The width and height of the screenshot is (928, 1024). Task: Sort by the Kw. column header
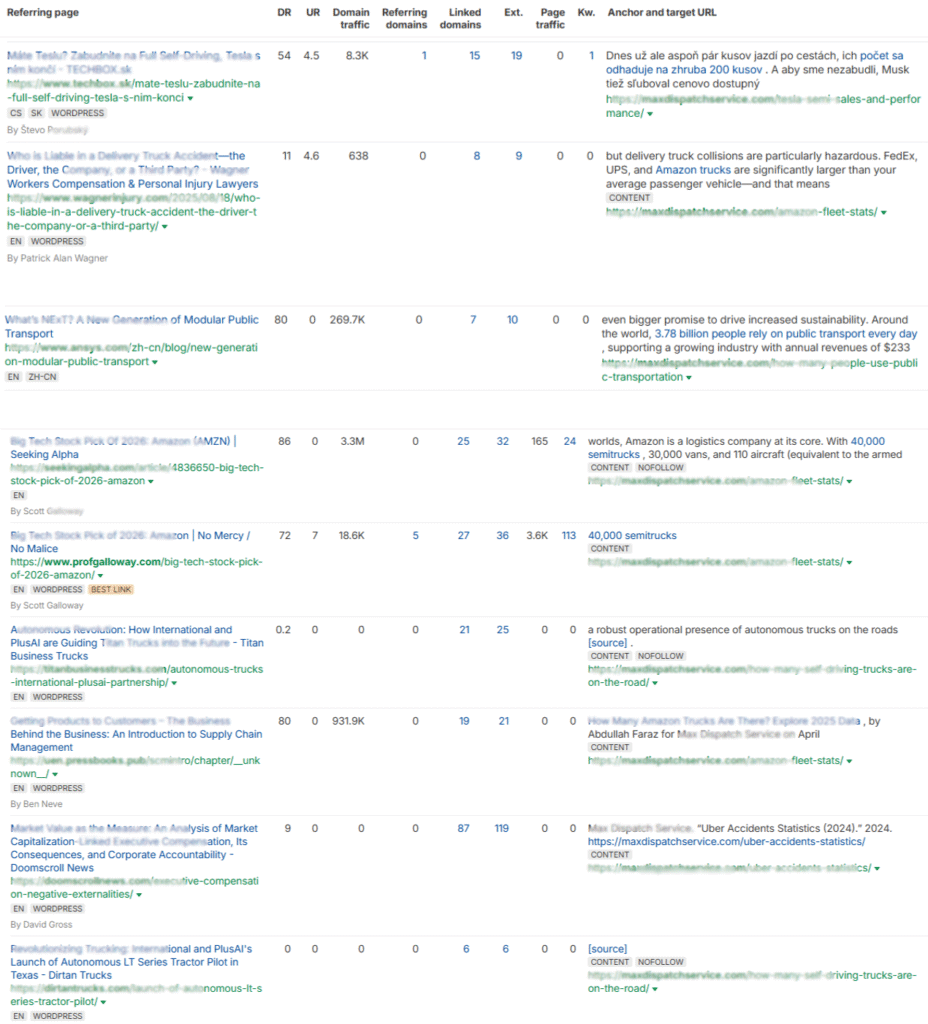click(x=586, y=12)
